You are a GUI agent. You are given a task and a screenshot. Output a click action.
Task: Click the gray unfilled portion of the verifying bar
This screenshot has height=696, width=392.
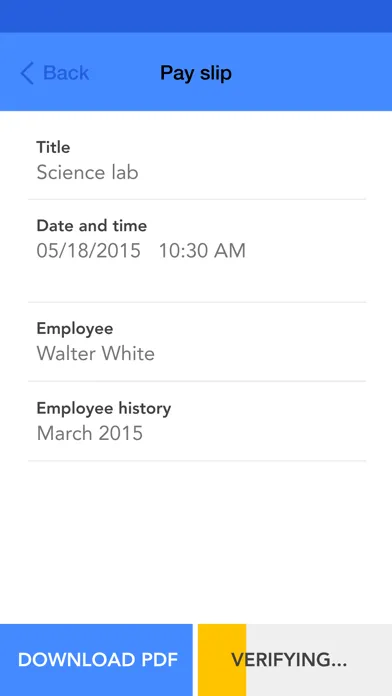(x=319, y=660)
